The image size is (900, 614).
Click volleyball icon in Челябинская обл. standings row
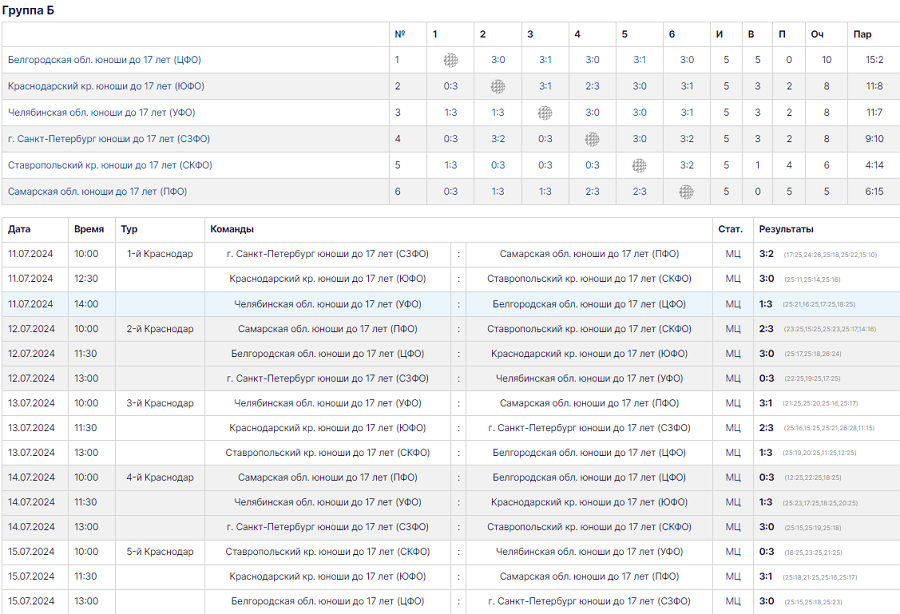(x=545, y=113)
